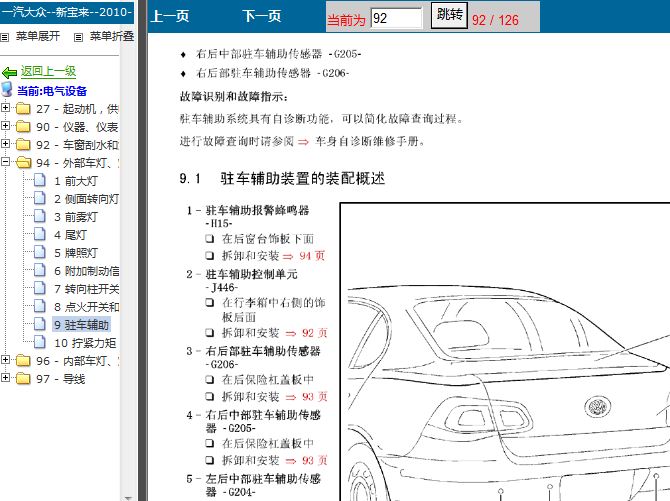The height and width of the screenshot is (501, 670).
Task: Click the page number input field
Action: point(396,18)
